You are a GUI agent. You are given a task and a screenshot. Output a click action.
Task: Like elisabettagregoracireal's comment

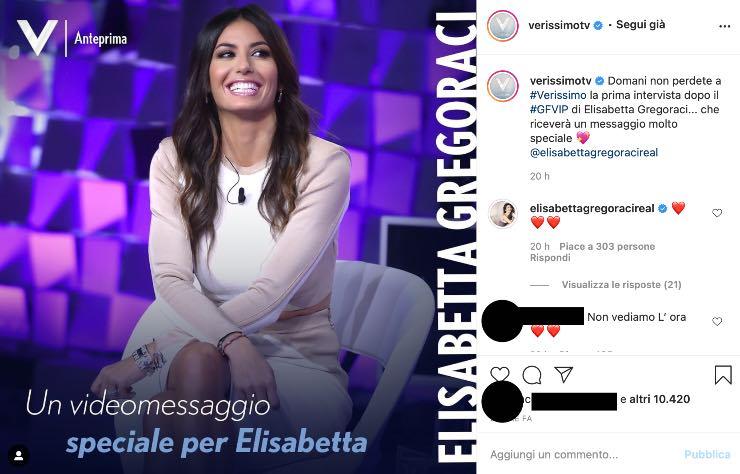[717, 213]
